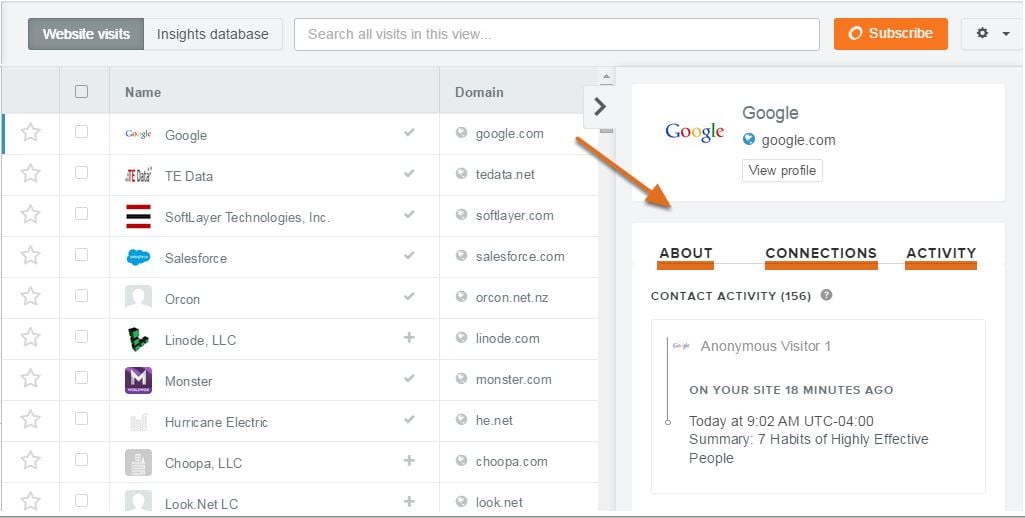Viewport: 1025px width, 518px height.
Task: Click the TE Data logo icon
Action: pos(138,175)
